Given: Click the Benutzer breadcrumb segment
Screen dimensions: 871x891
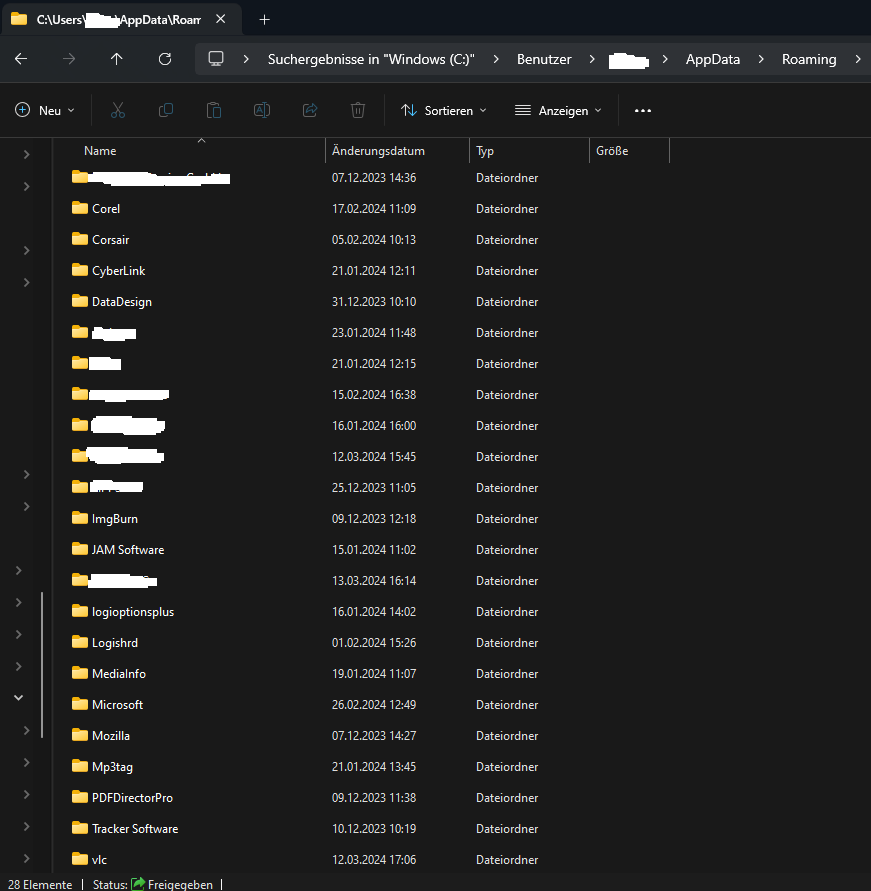Looking at the screenshot, I should (544, 59).
